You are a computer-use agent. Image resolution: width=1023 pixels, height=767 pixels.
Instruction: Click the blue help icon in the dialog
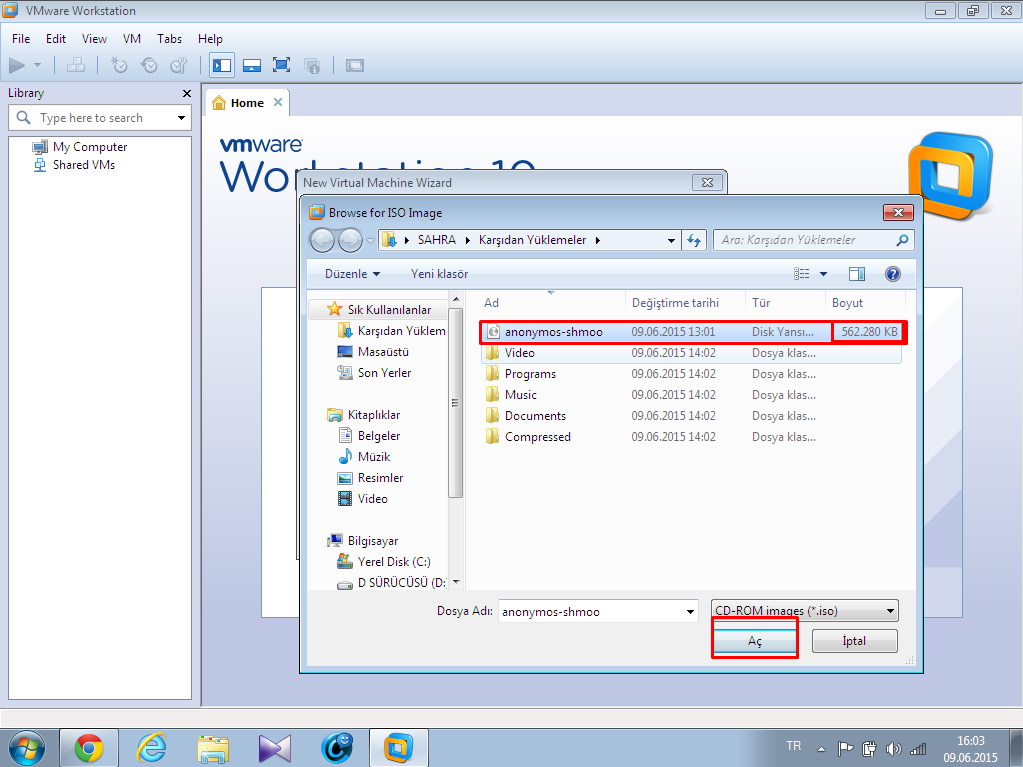pyautogui.click(x=893, y=274)
